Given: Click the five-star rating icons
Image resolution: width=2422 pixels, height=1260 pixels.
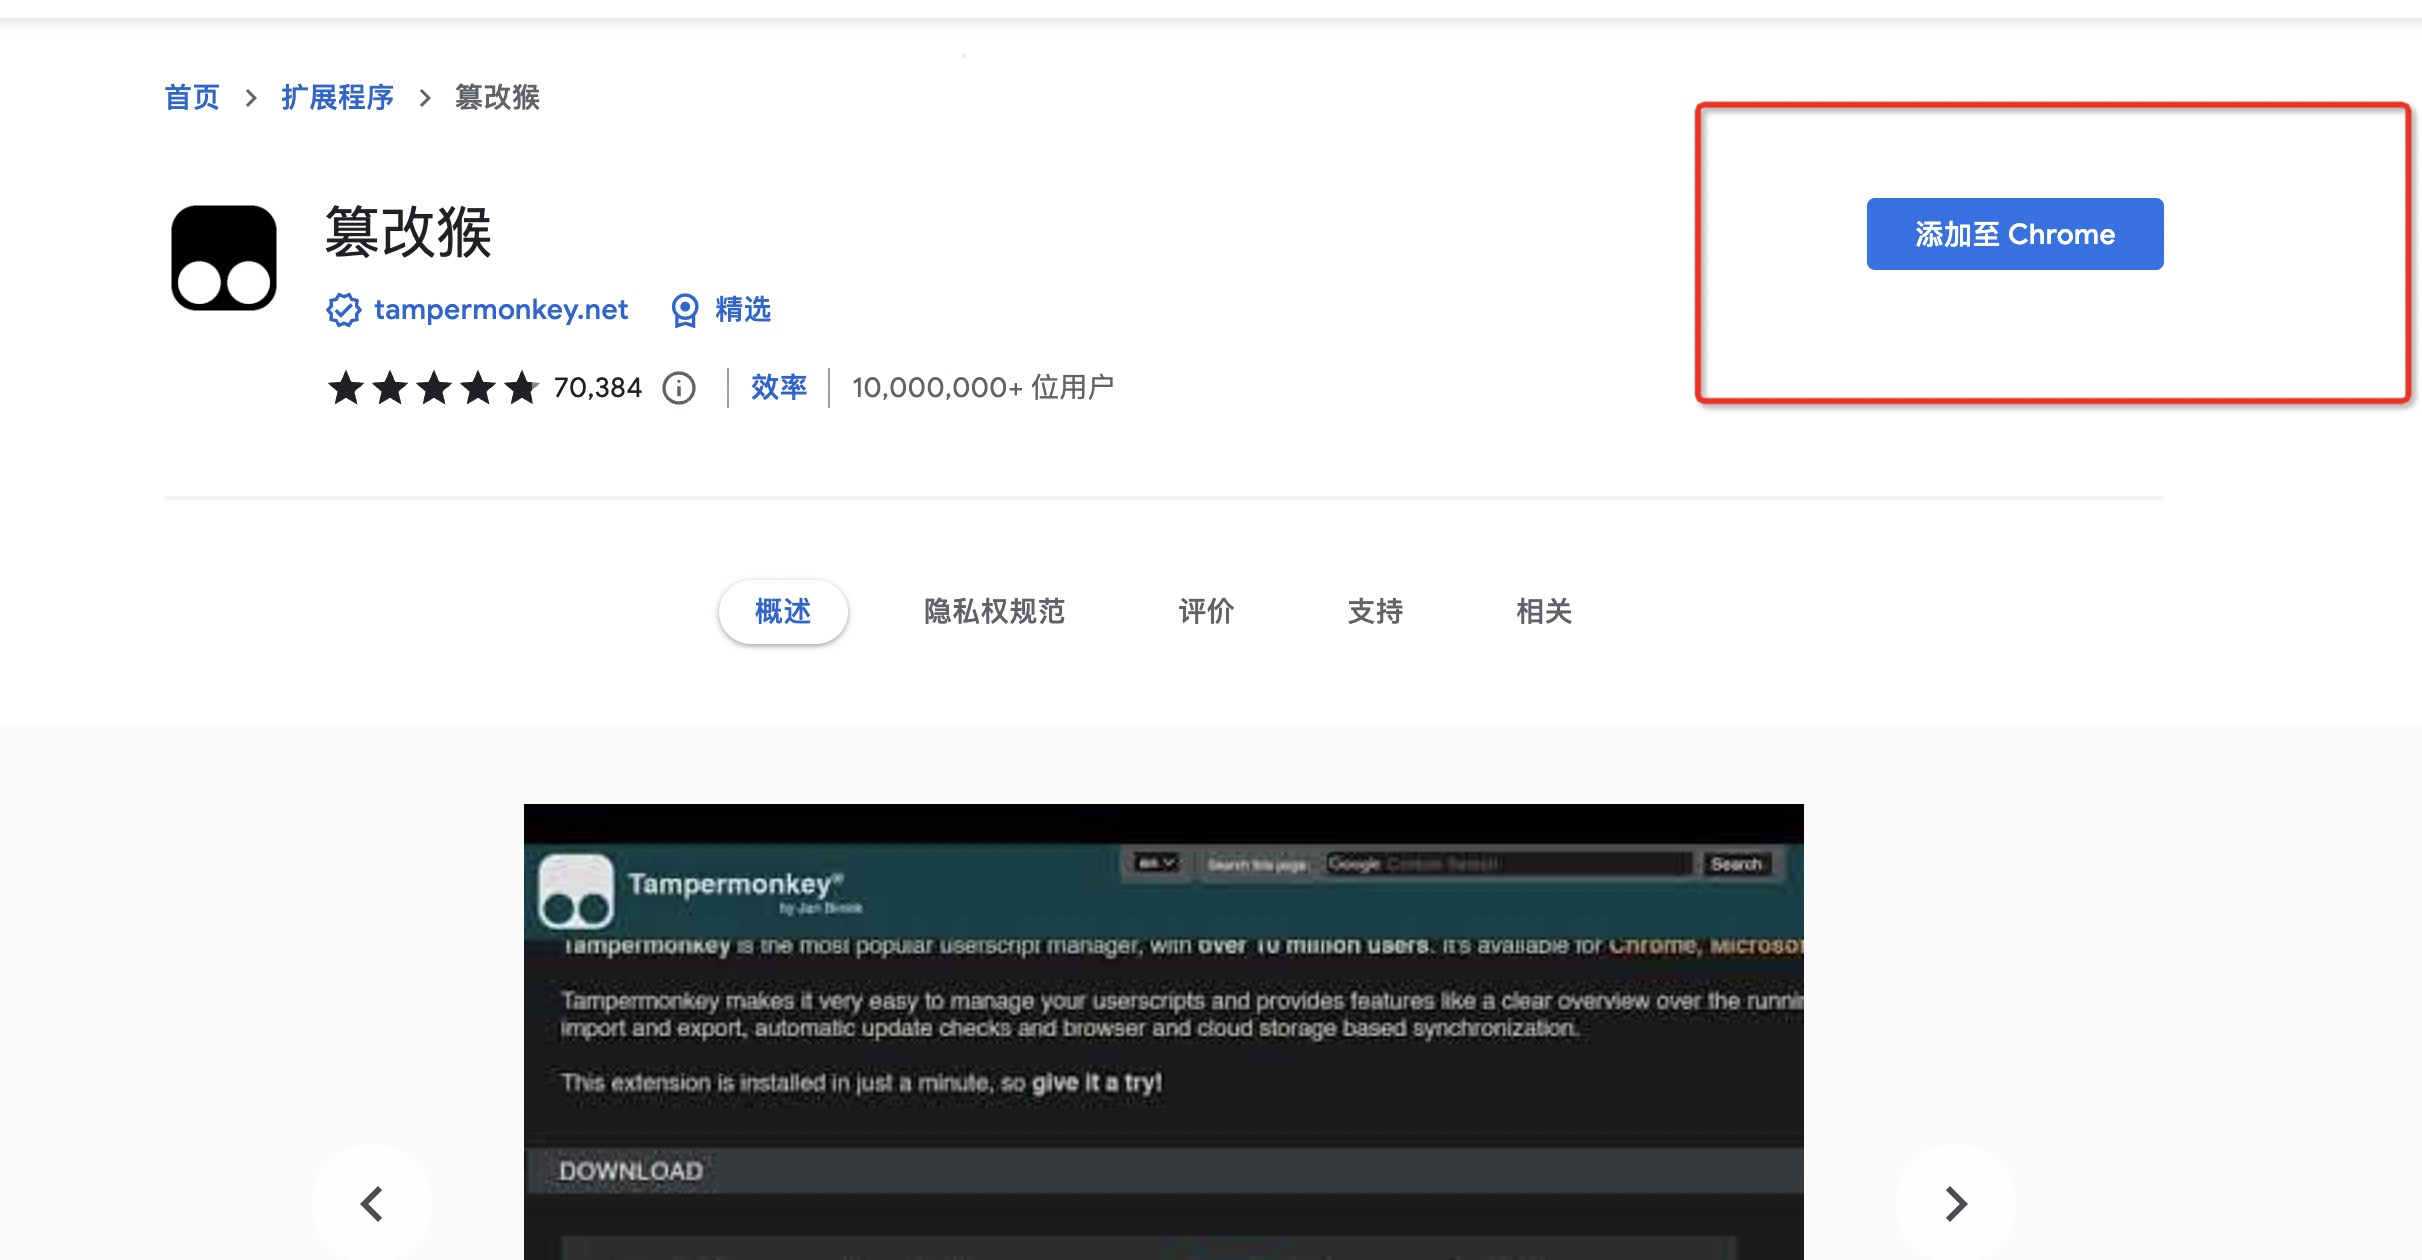Looking at the screenshot, I should tap(434, 388).
